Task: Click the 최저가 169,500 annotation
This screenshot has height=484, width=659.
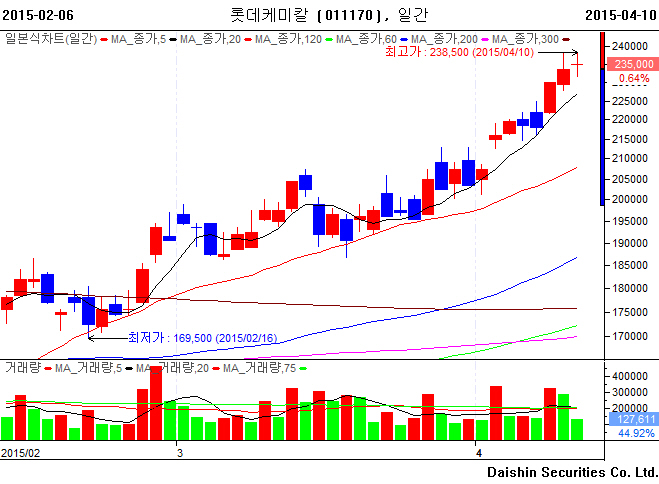Action: click(203, 338)
